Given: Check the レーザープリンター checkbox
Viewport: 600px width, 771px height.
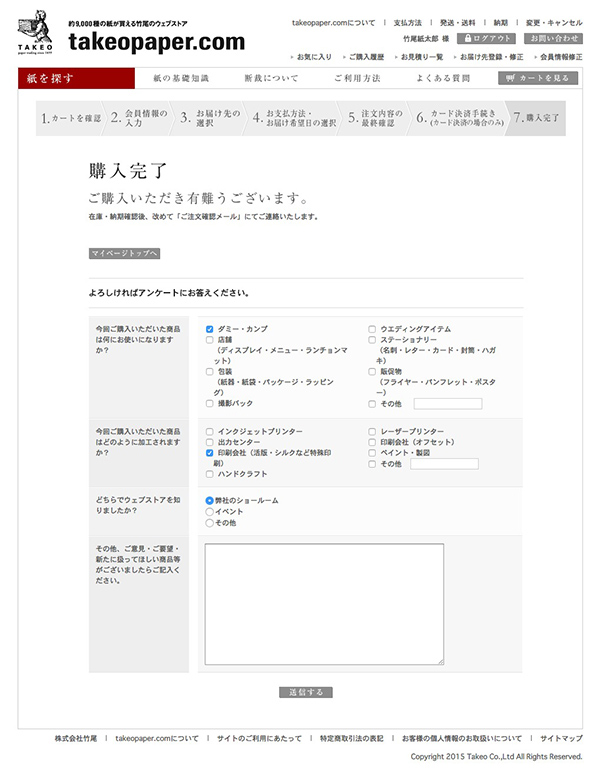Looking at the screenshot, I should (372, 431).
